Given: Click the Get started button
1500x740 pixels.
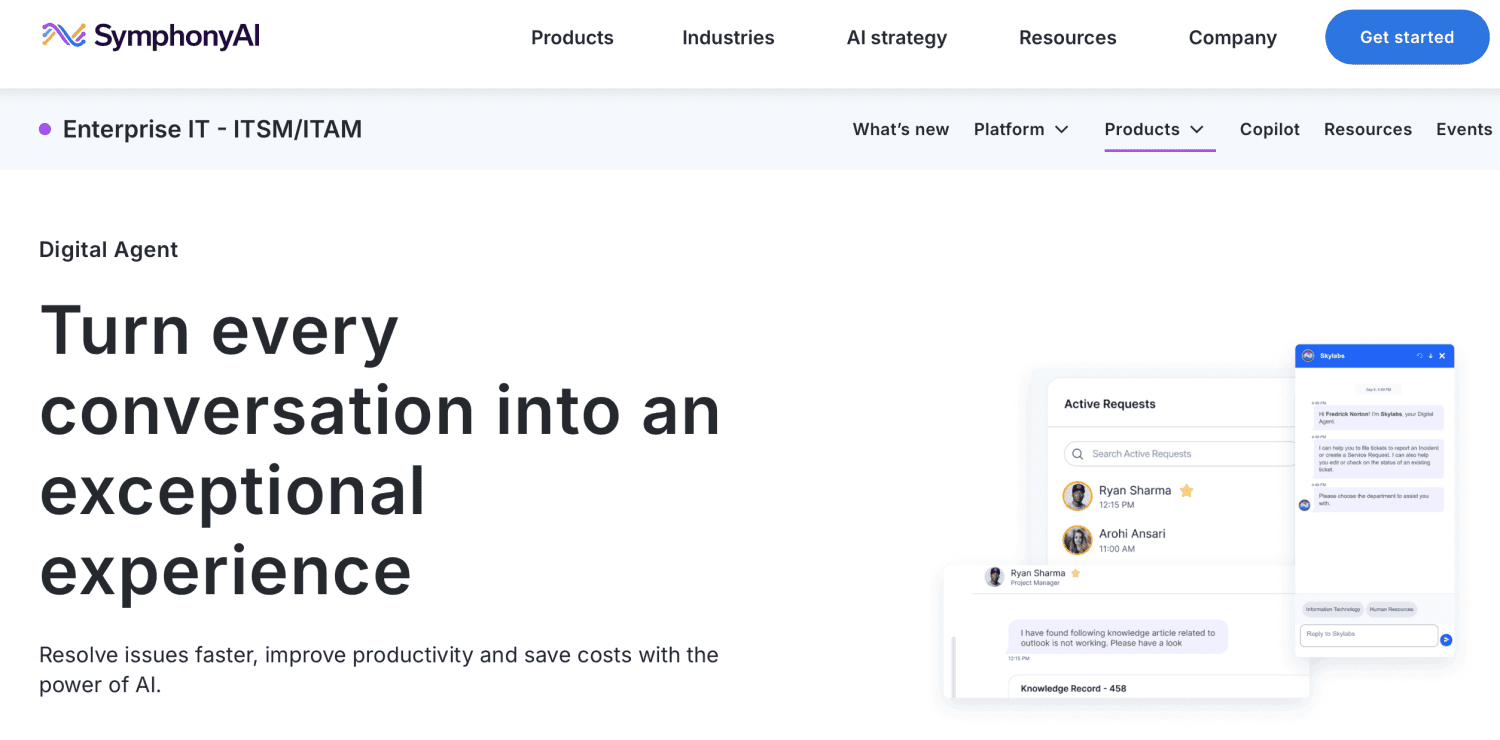Looking at the screenshot, I should click(1406, 37).
